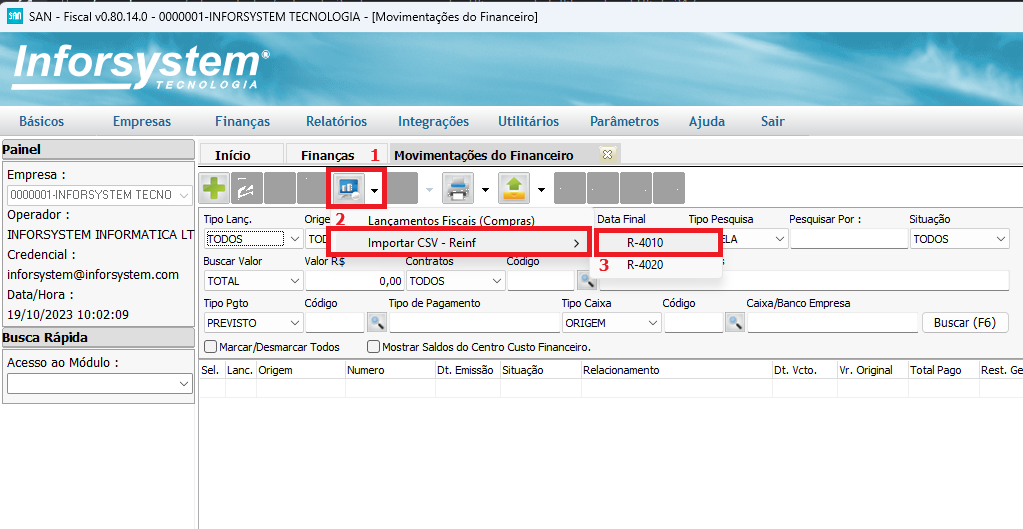The image size is (1023, 529).
Task: Click the Buscar (F6) button
Action: click(966, 323)
